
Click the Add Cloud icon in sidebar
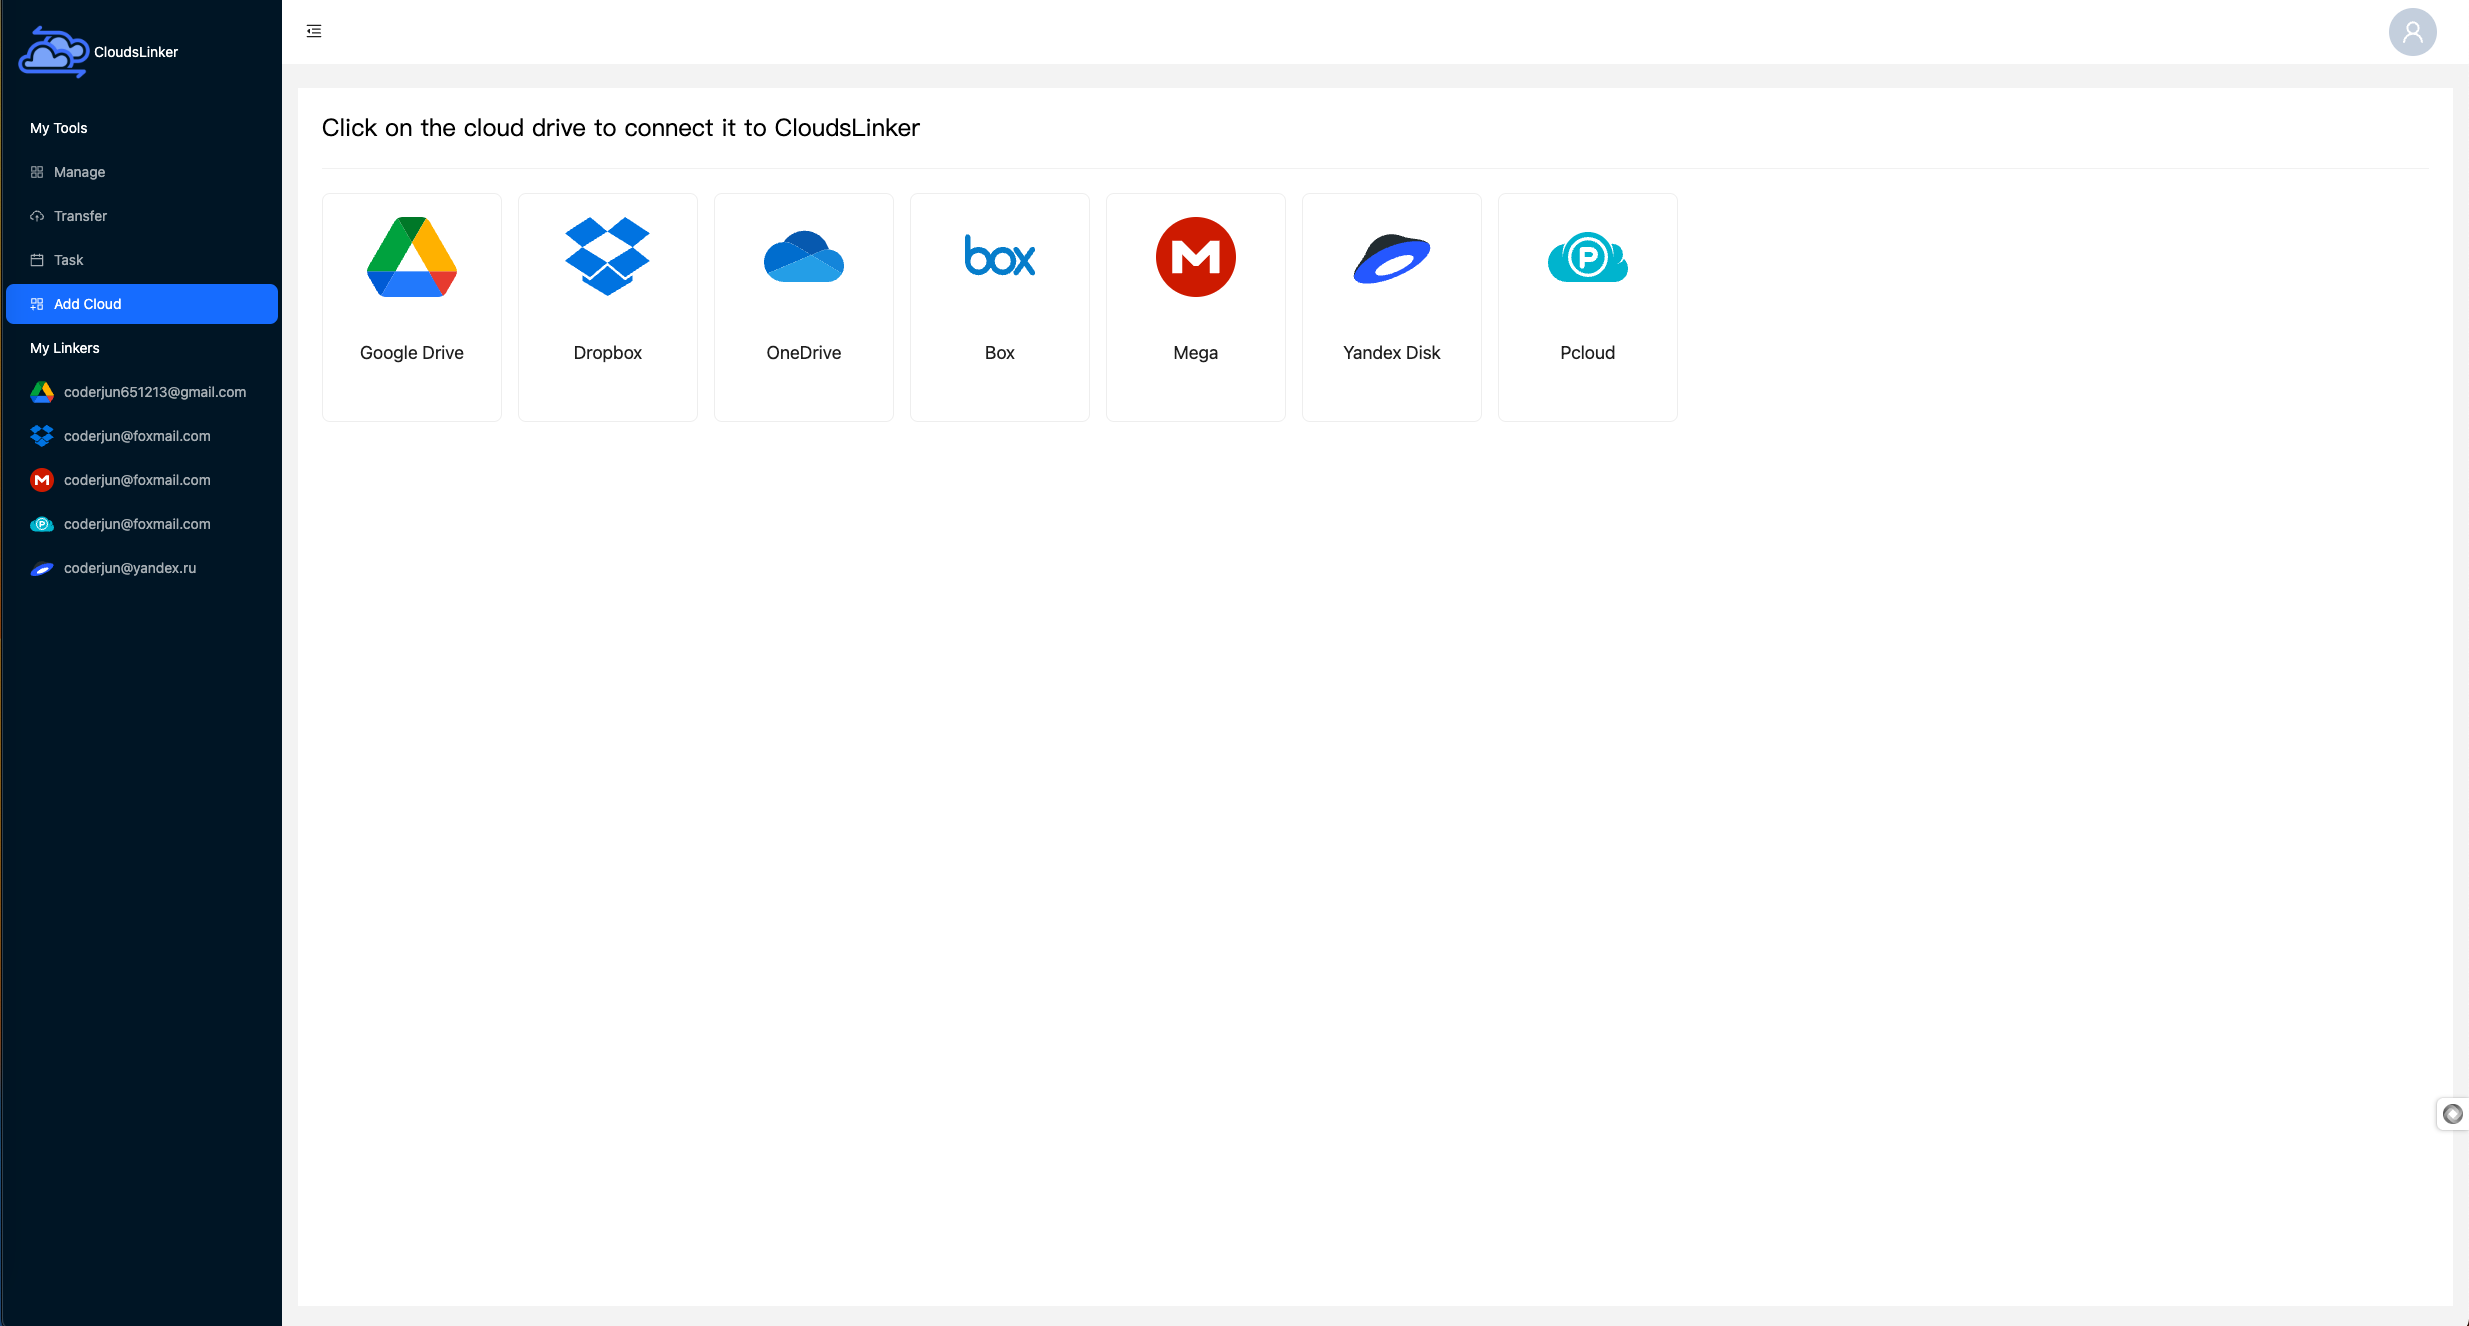pos(37,304)
